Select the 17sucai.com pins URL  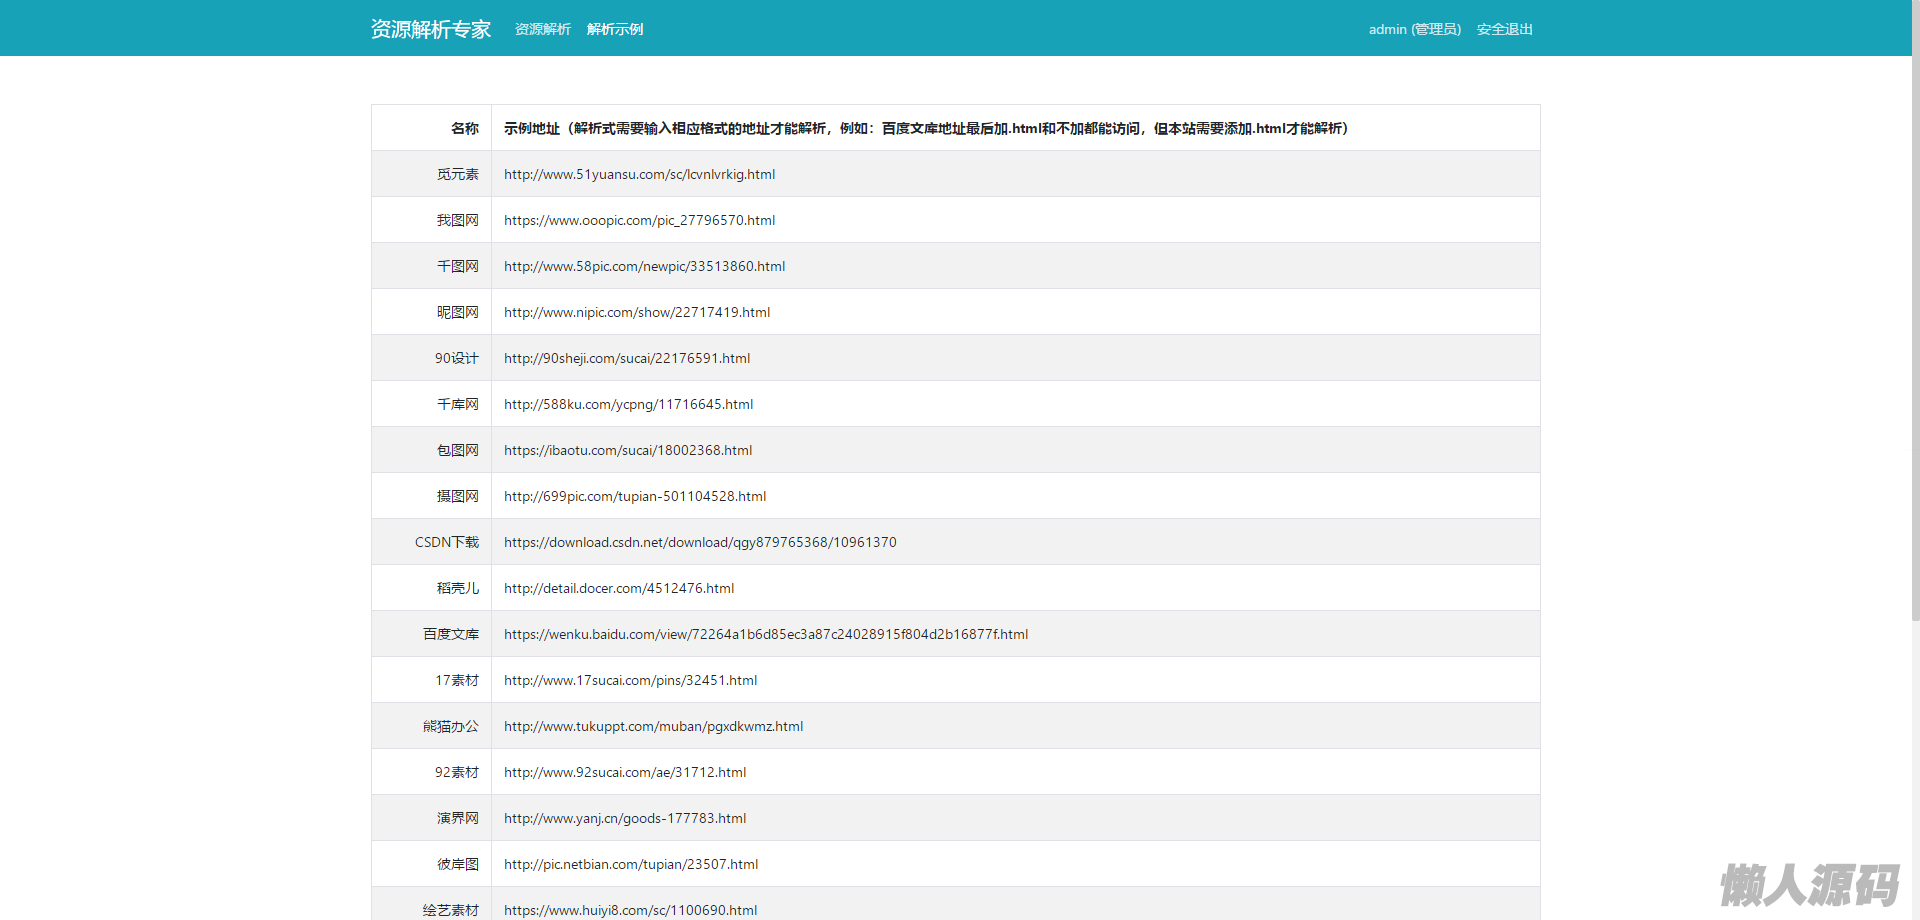coord(631,680)
